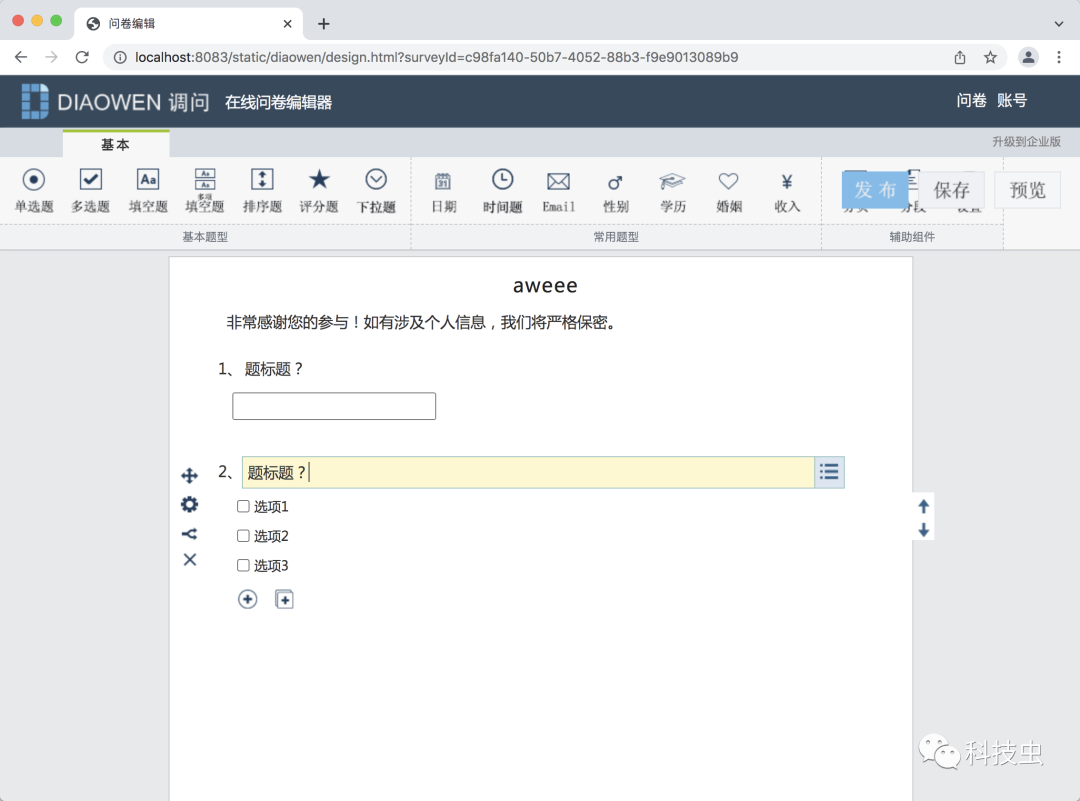This screenshot has width=1080, height=801.
Task: Expand the tab search chevron
Action: click(x=1059, y=24)
